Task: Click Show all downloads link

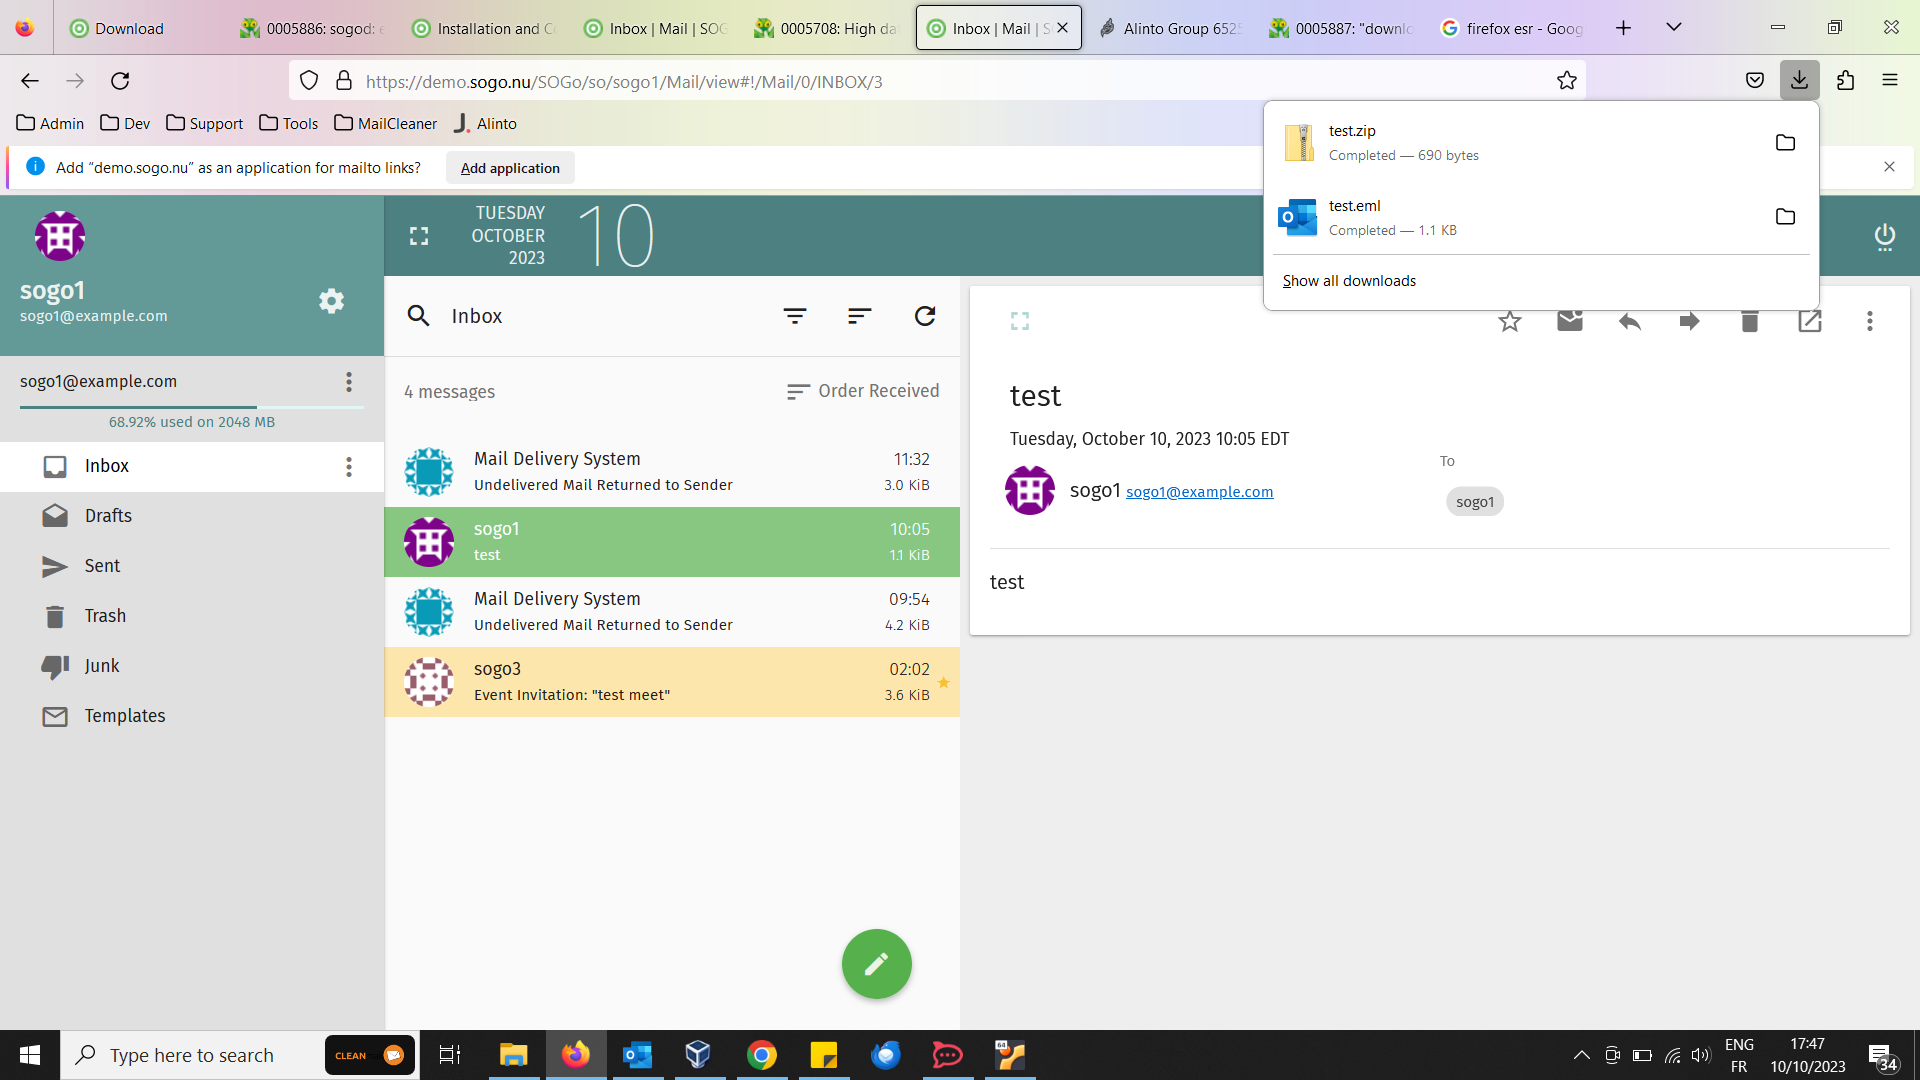Action: click(x=1349, y=281)
